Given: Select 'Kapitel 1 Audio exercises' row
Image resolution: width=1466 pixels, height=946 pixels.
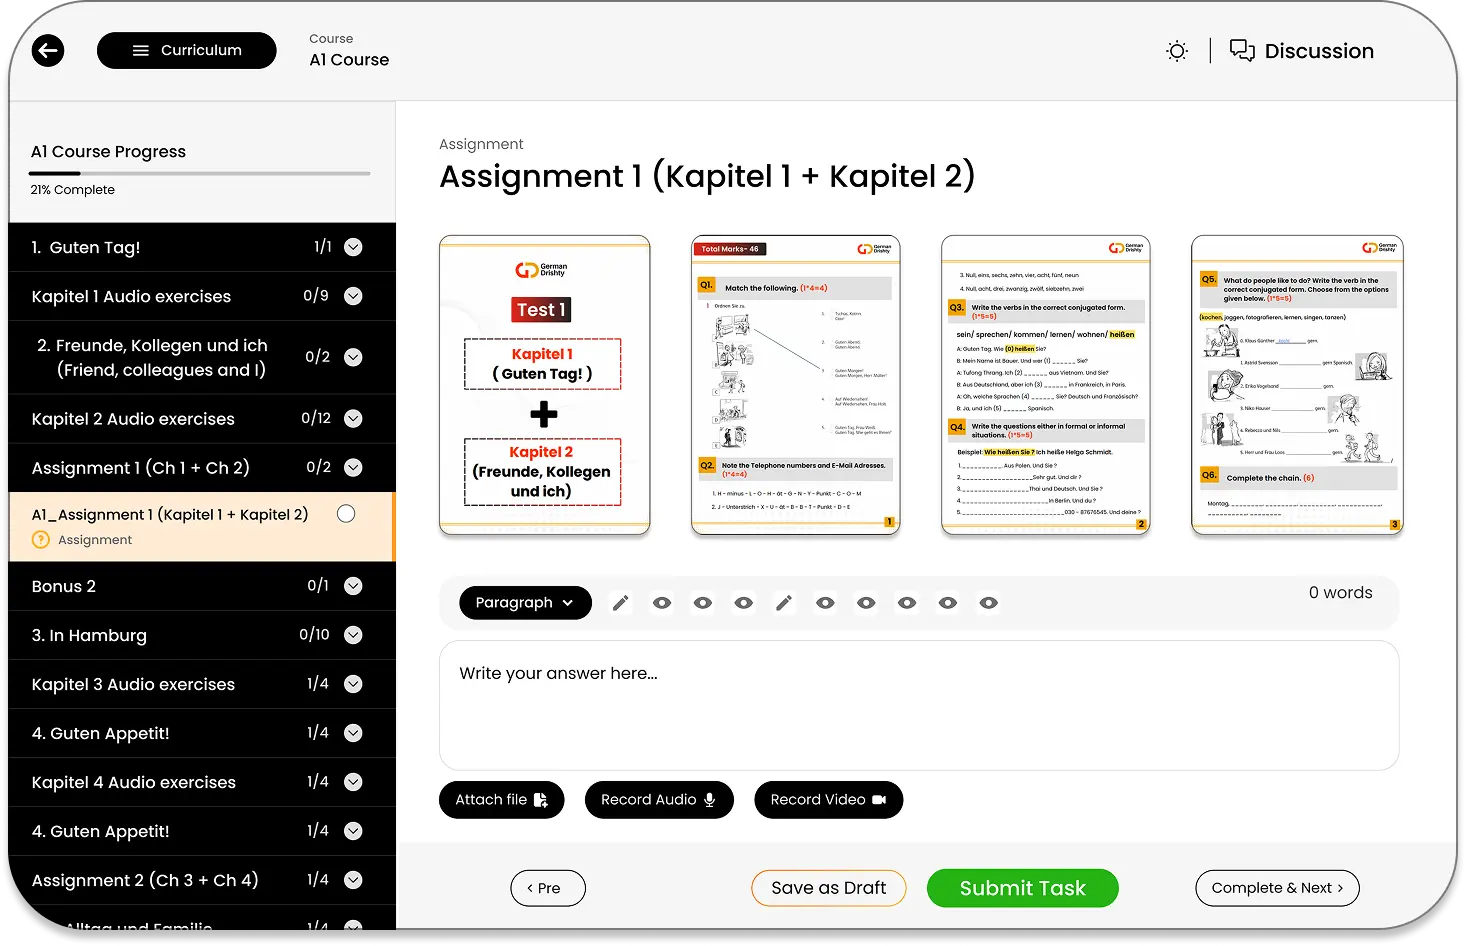Looking at the screenshot, I should tap(202, 296).
